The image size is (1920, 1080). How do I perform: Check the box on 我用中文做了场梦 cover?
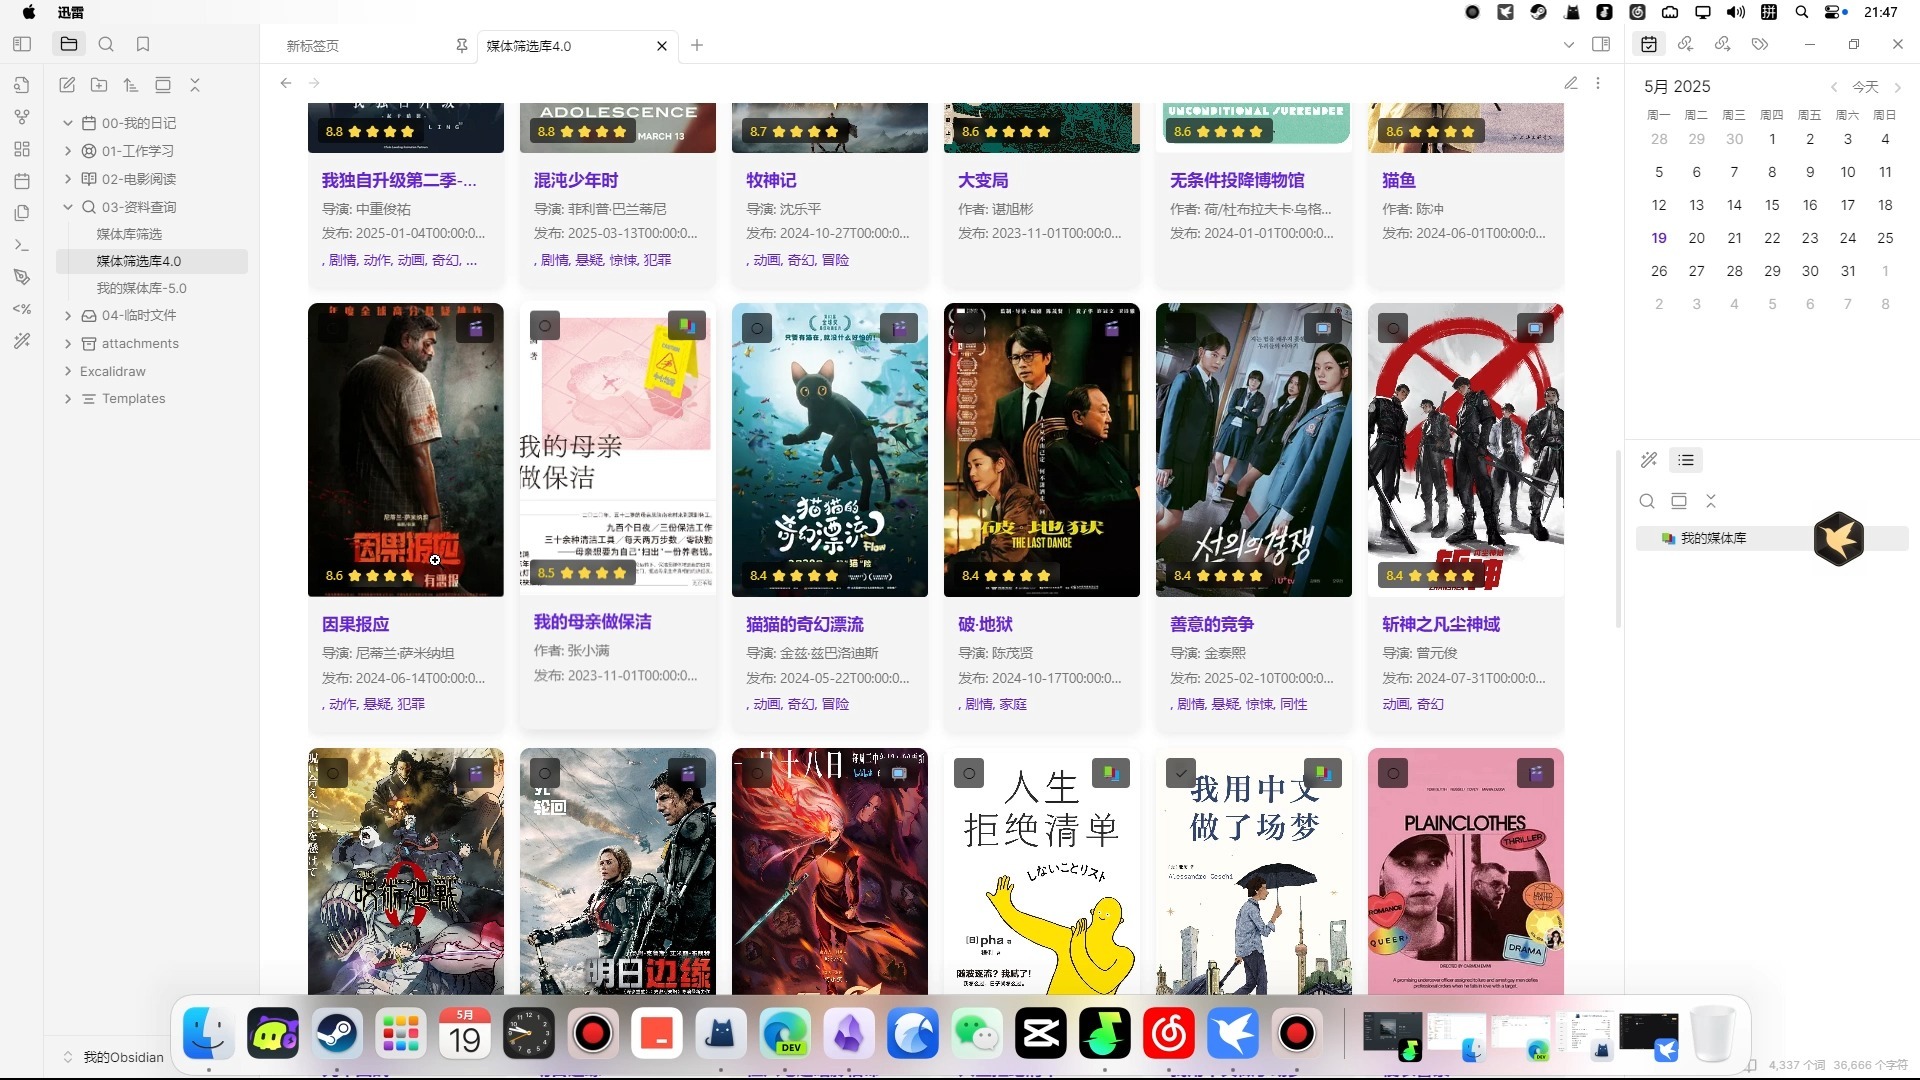pyautogui.click(x=1181, y=773)
